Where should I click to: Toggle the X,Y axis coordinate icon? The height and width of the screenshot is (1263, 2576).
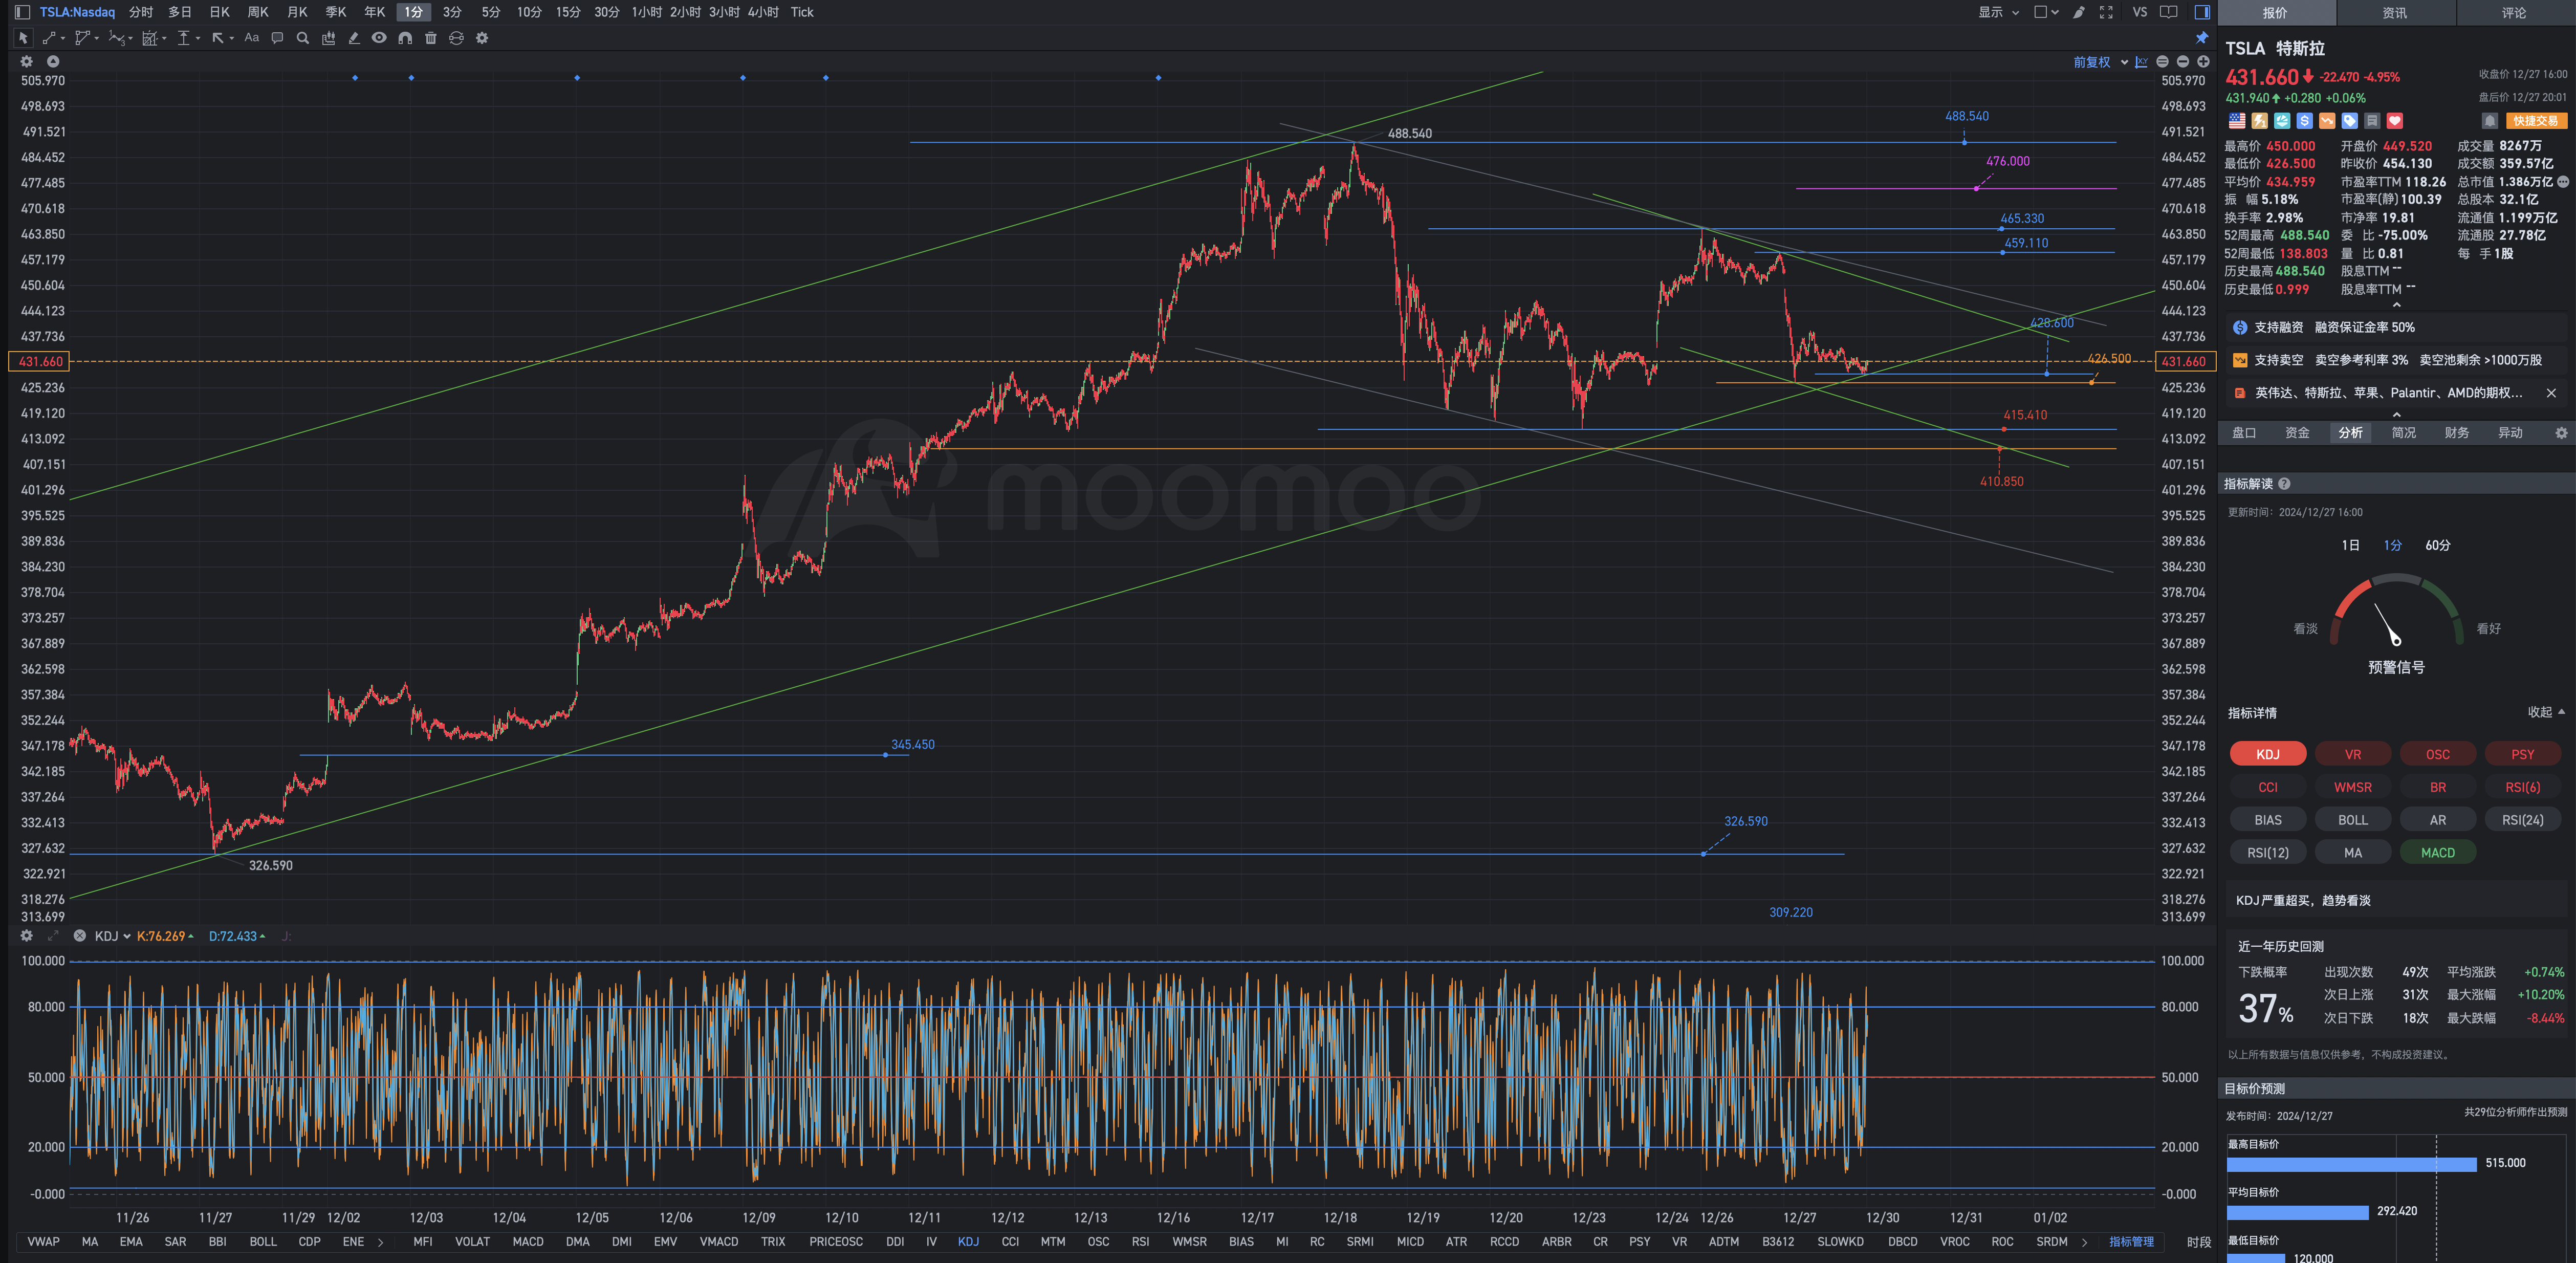(2141, 62)
